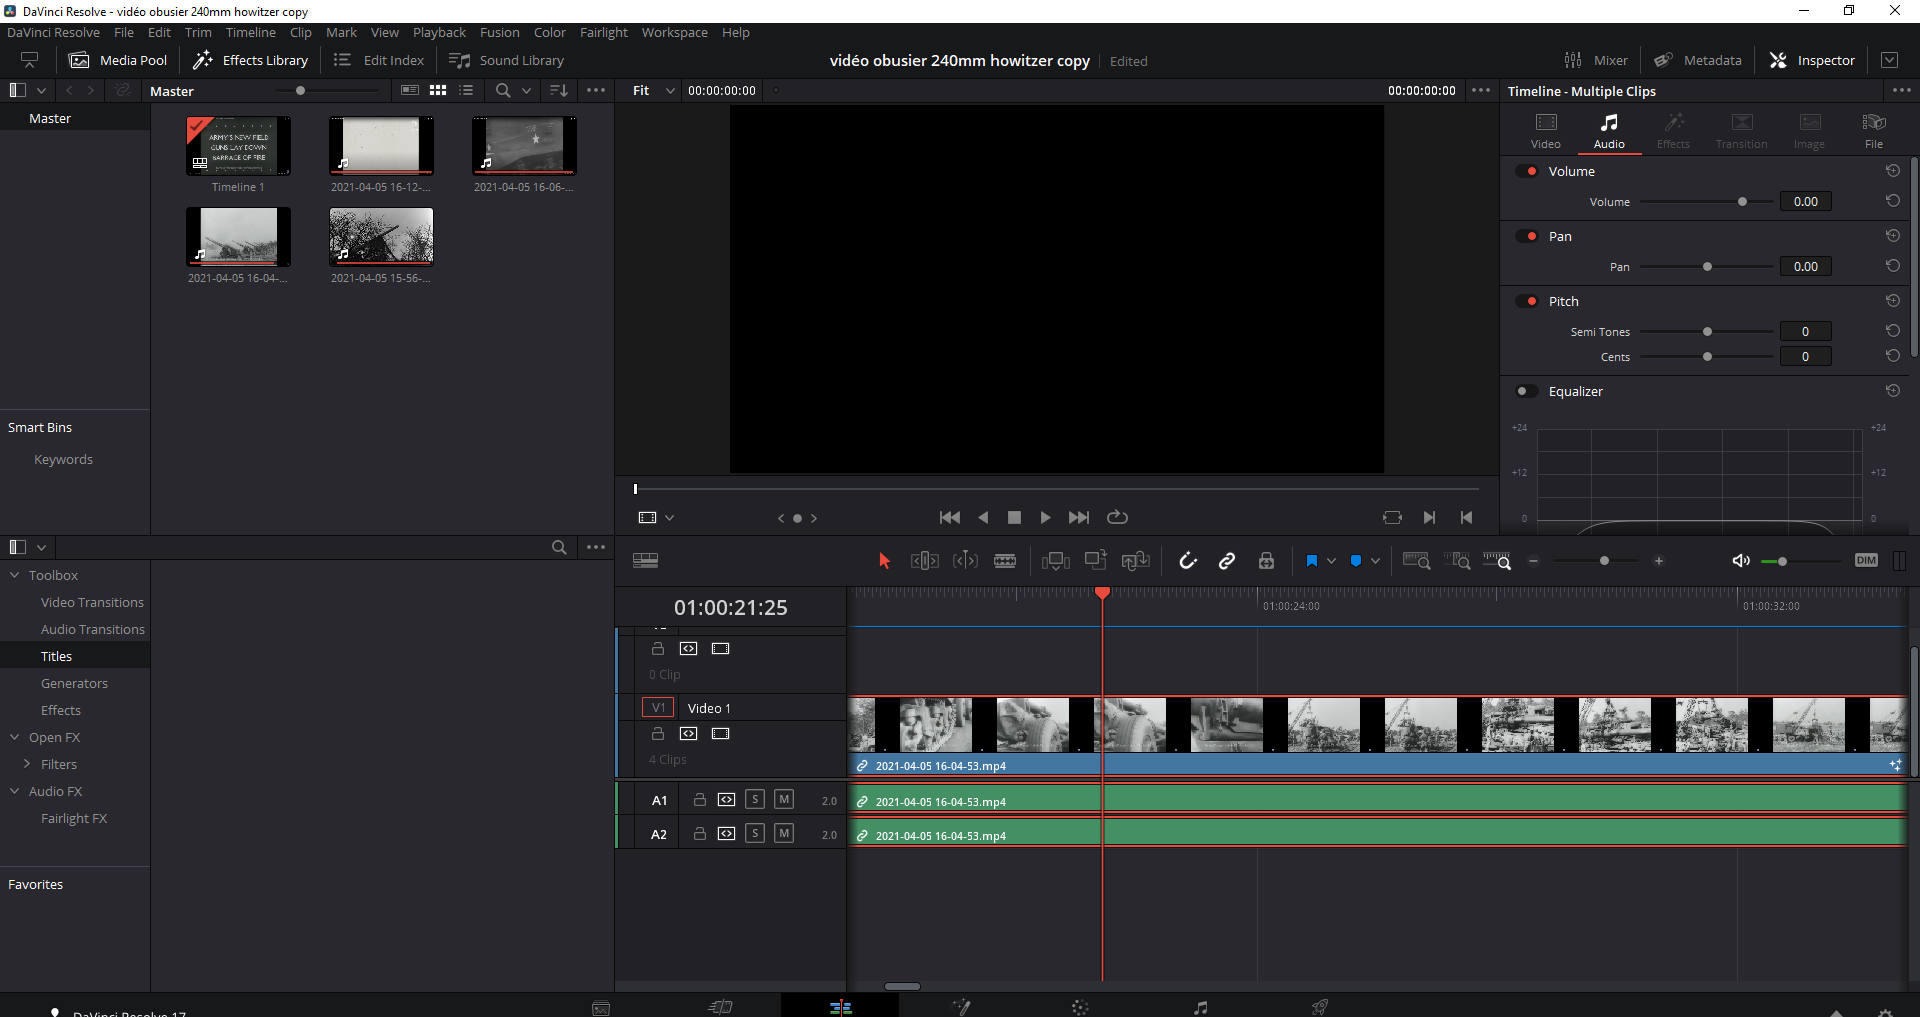Play the timeline forward
Viewport: 1920px width, 1017px height.
[1045, 517]
